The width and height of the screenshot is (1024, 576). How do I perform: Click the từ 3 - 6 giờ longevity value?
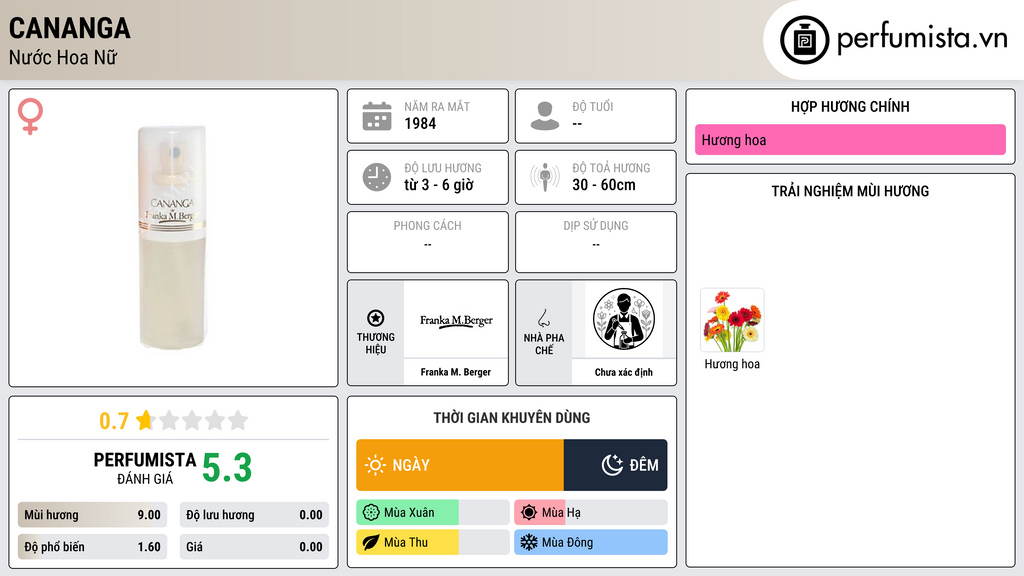point(439,185)
